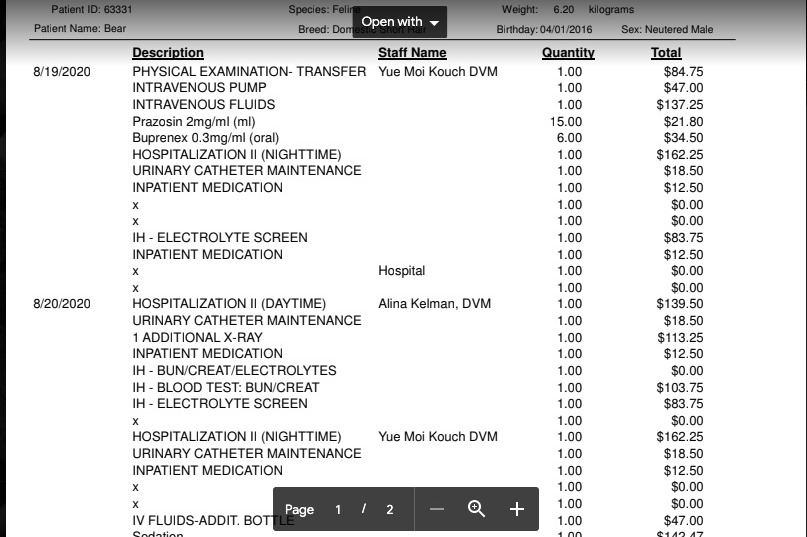Edit the current page number field
807x537 pixels.
pos(338,510)
